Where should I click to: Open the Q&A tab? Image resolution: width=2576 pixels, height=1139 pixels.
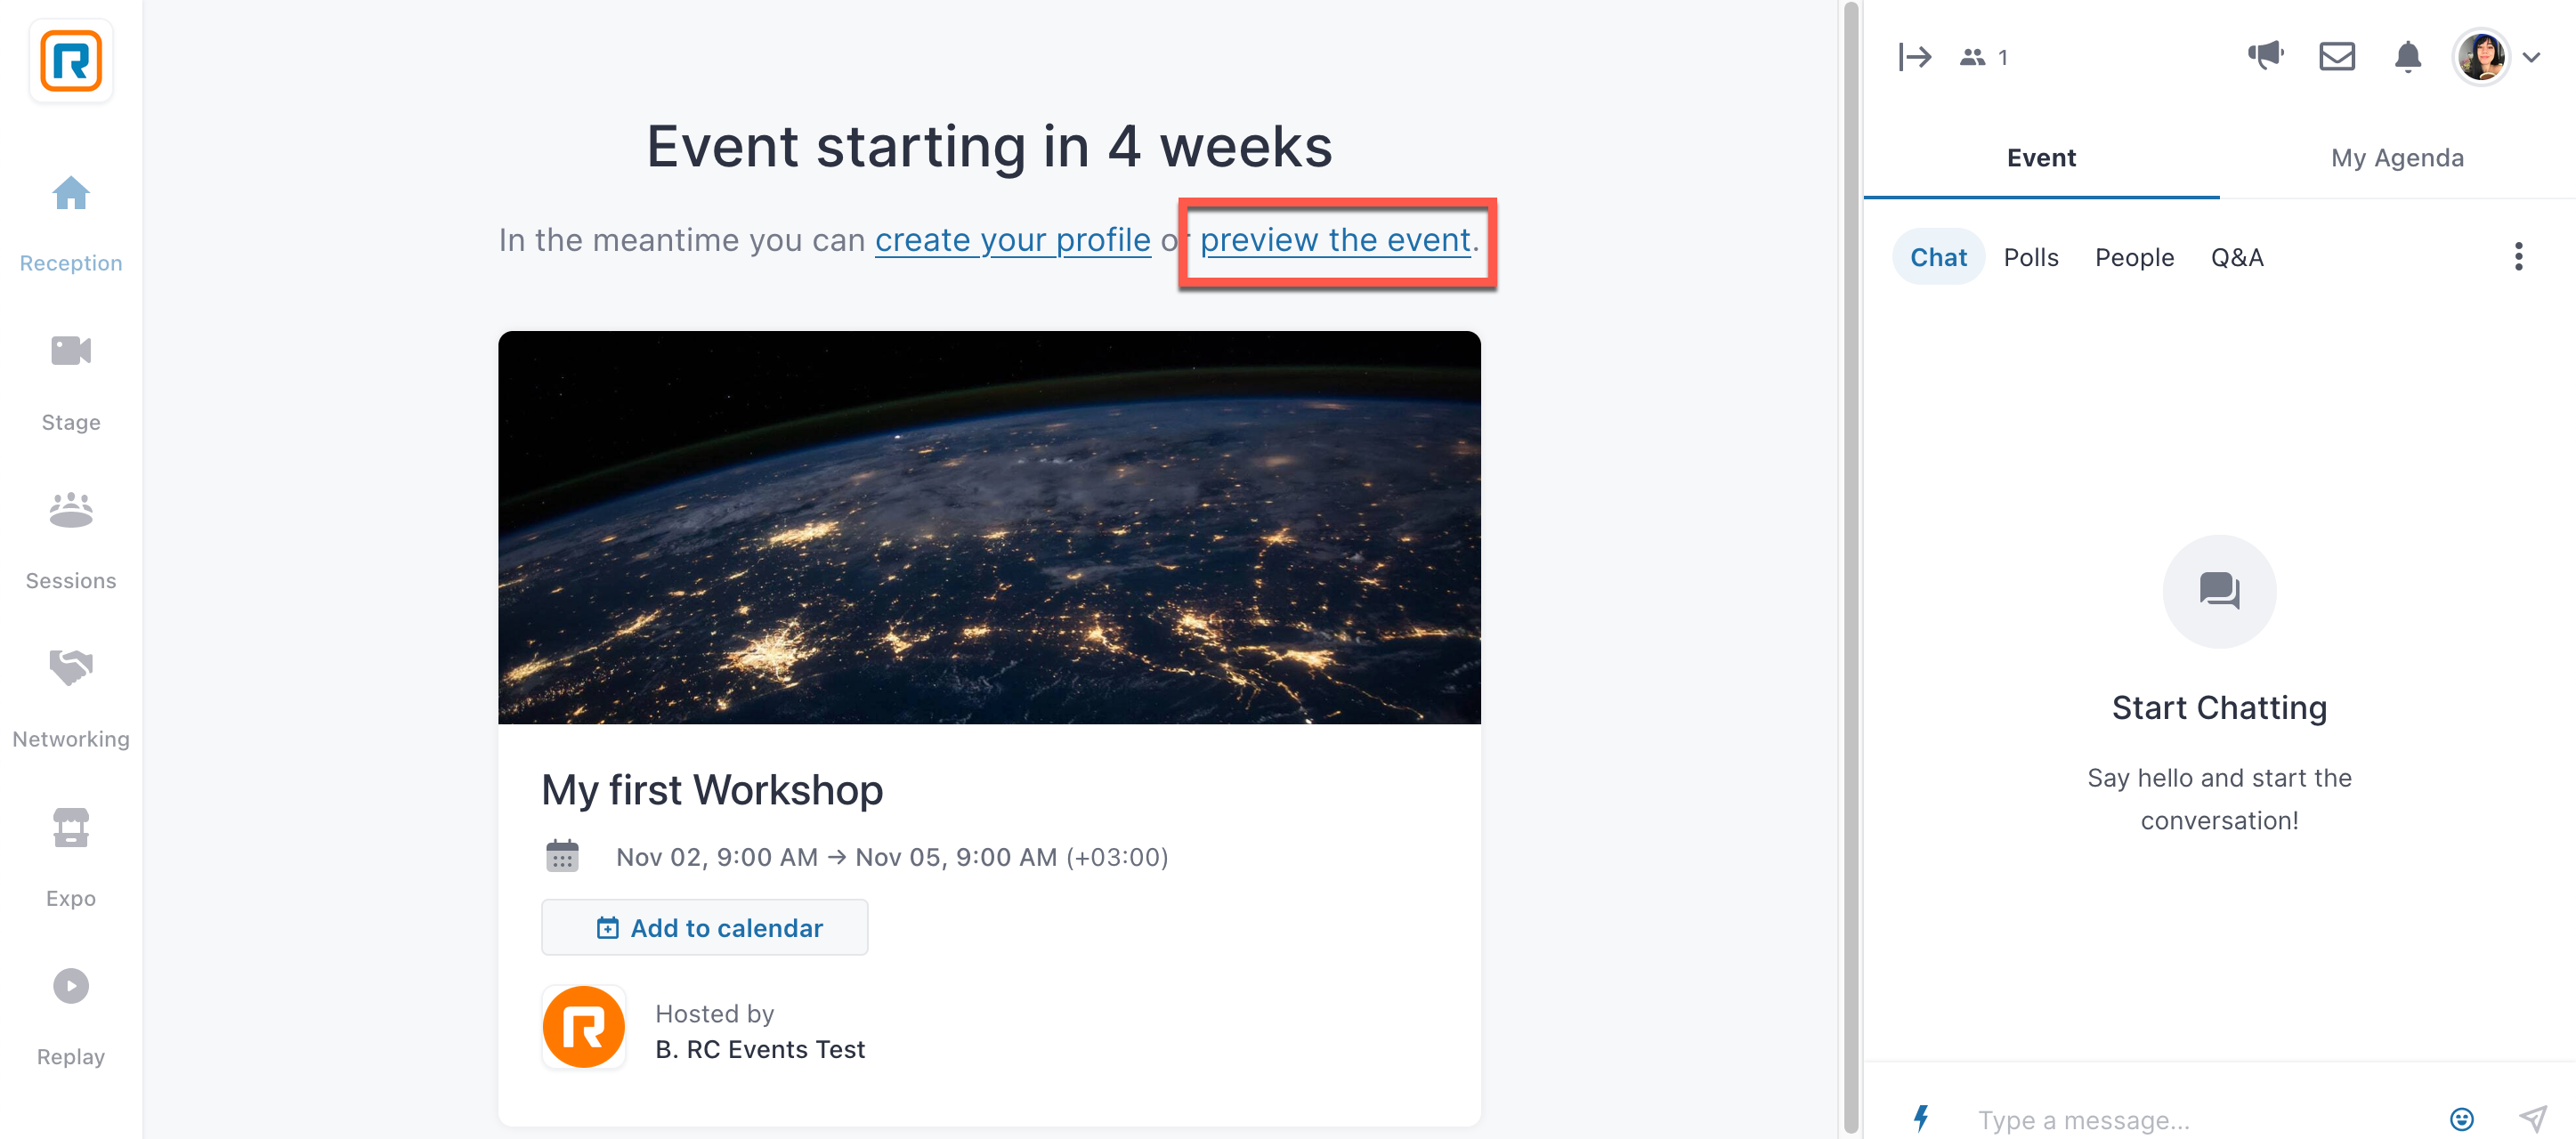[2237, 257]
